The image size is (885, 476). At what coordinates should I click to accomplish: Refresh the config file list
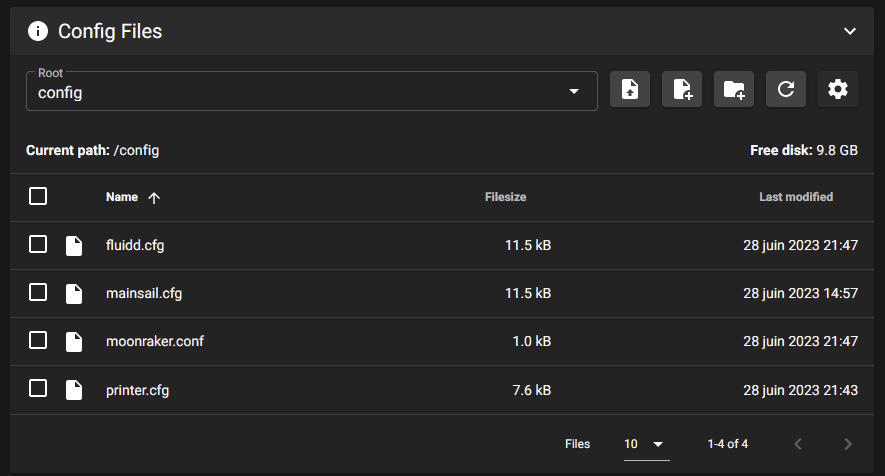(786, 90)
